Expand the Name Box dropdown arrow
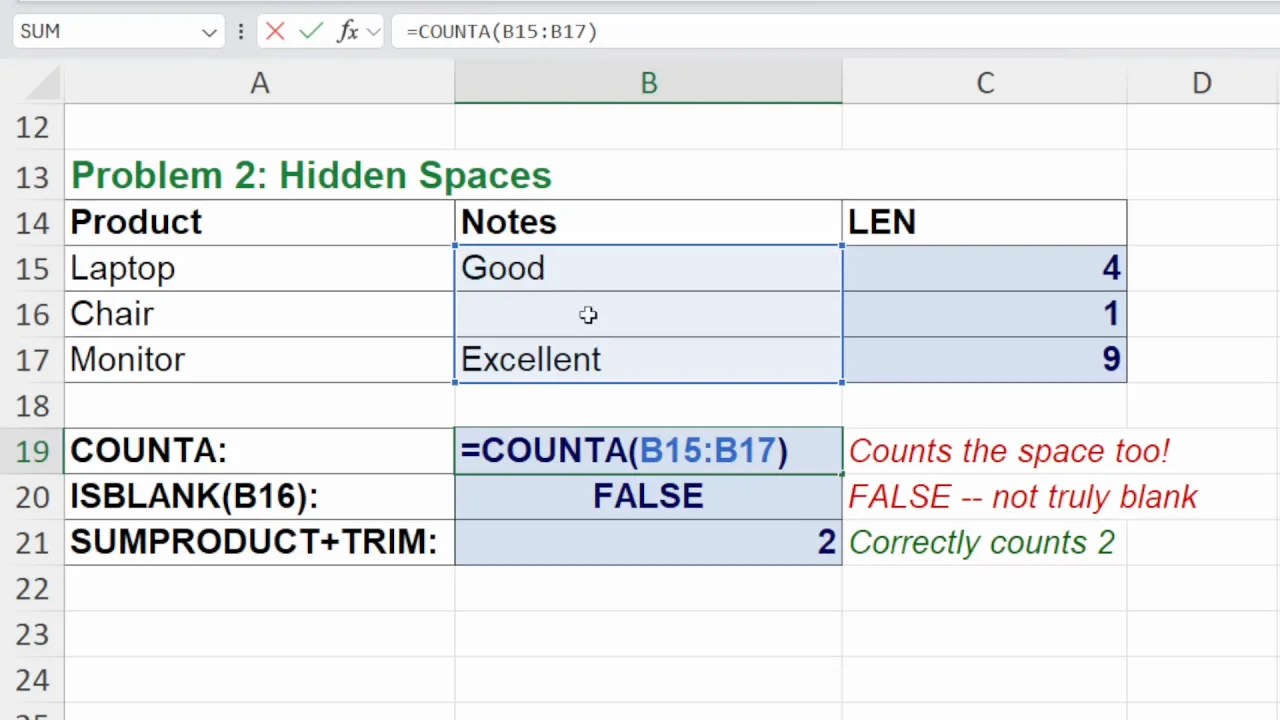The height and width of the screenshot is (720, 1280). [209, 32]
